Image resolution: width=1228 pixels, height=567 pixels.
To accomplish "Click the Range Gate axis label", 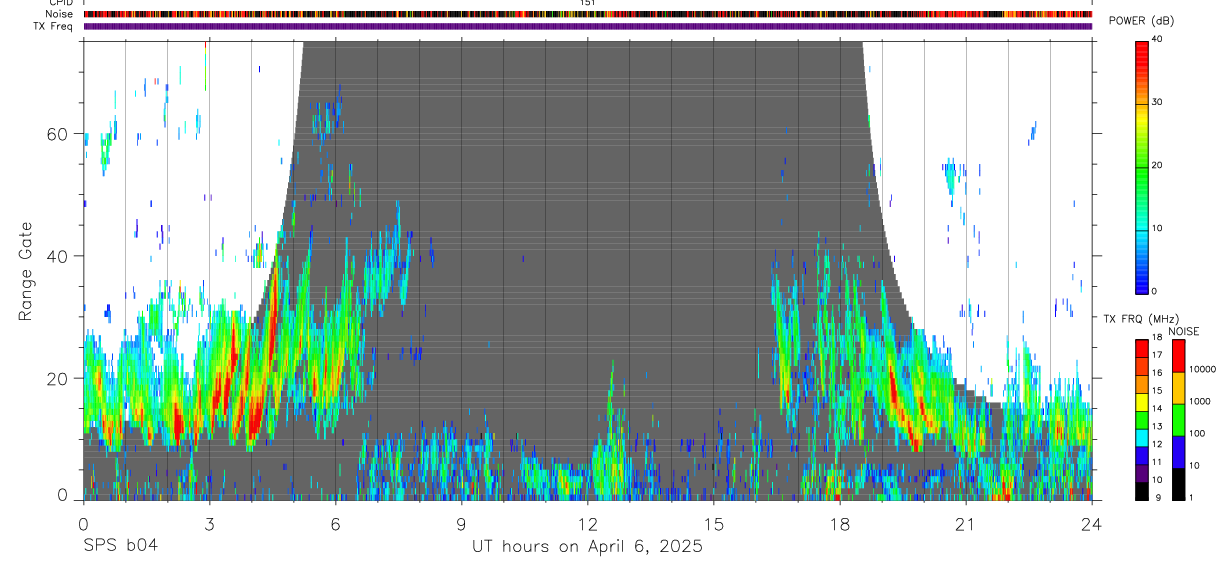I will 25,272.
